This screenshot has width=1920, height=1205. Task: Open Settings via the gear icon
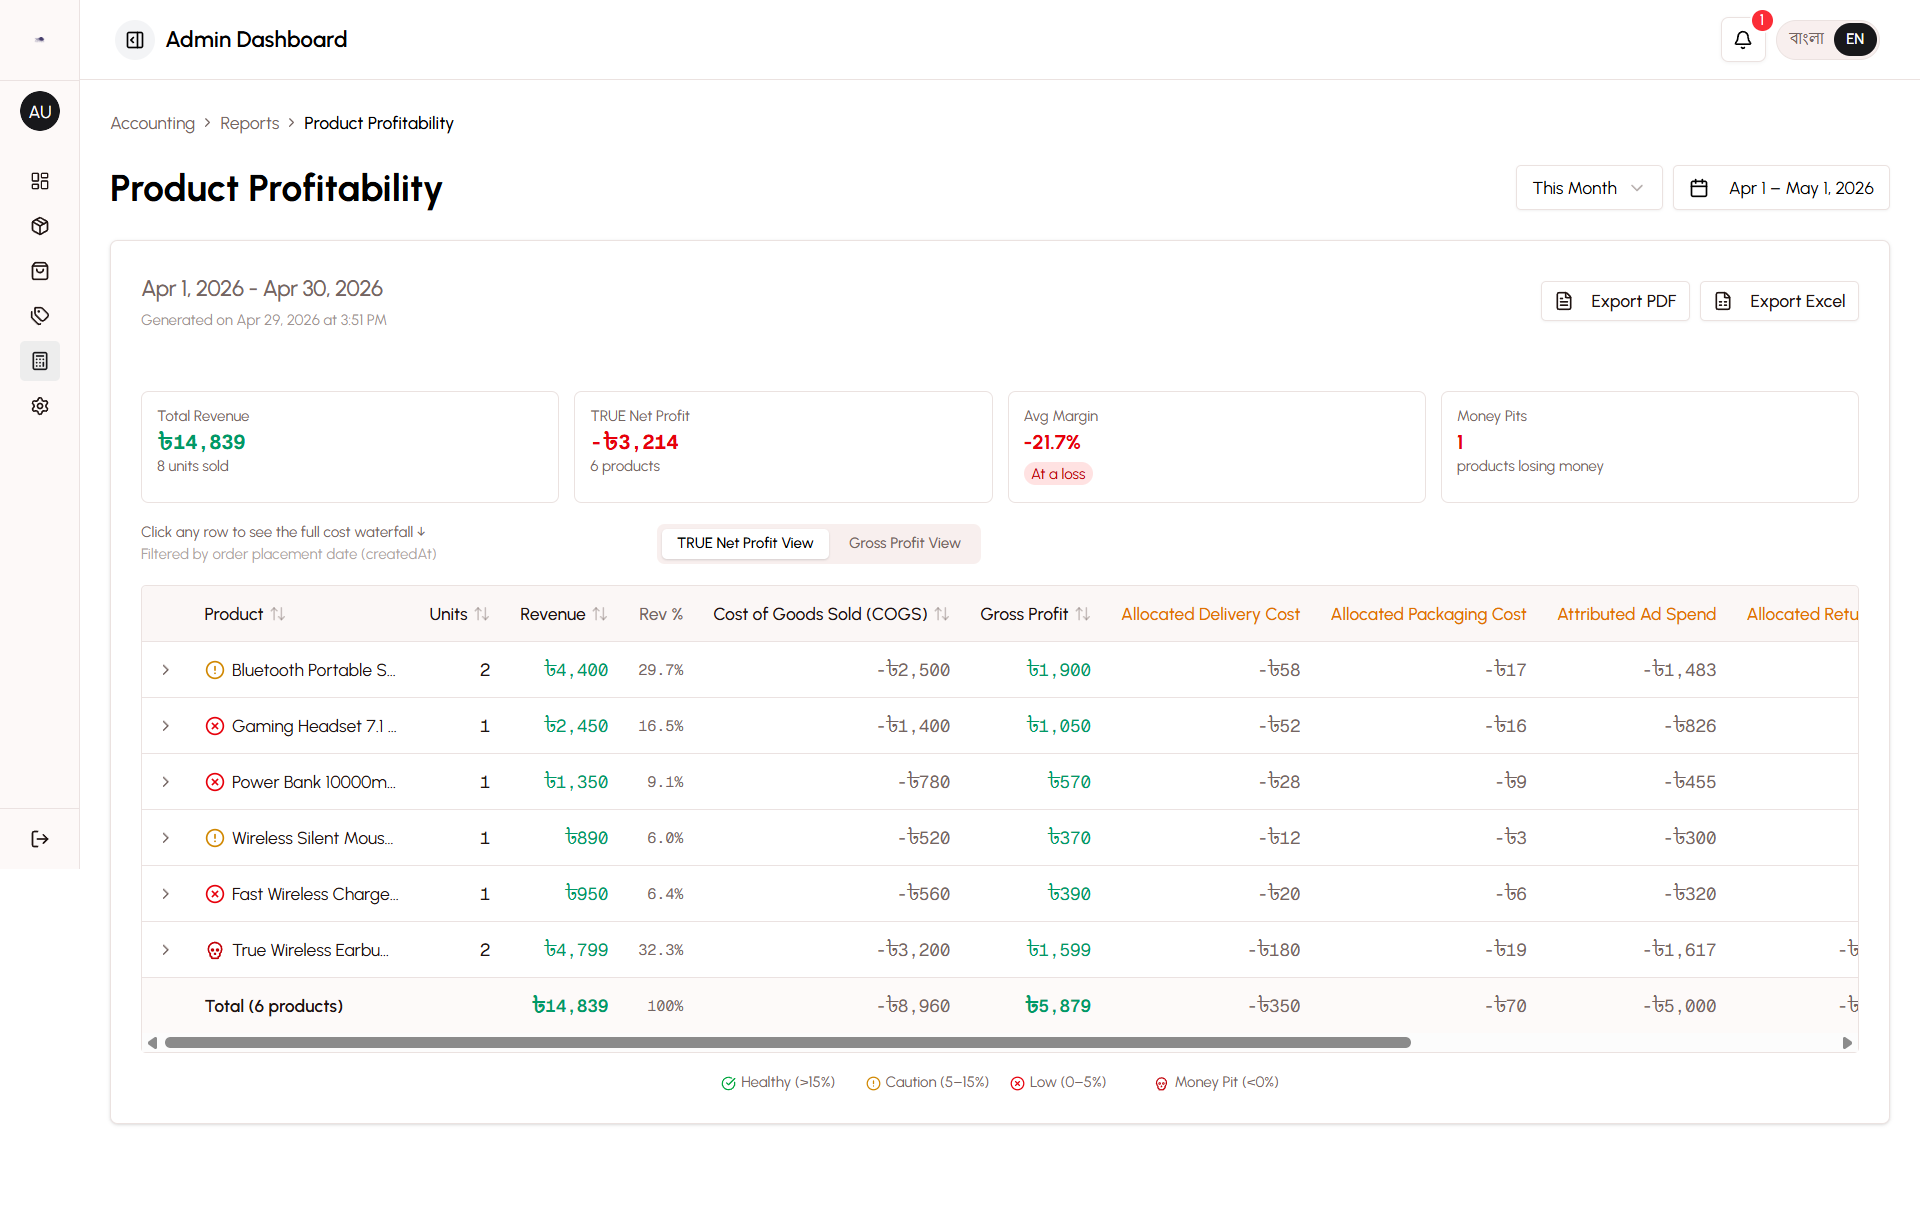tap(40, 405)
